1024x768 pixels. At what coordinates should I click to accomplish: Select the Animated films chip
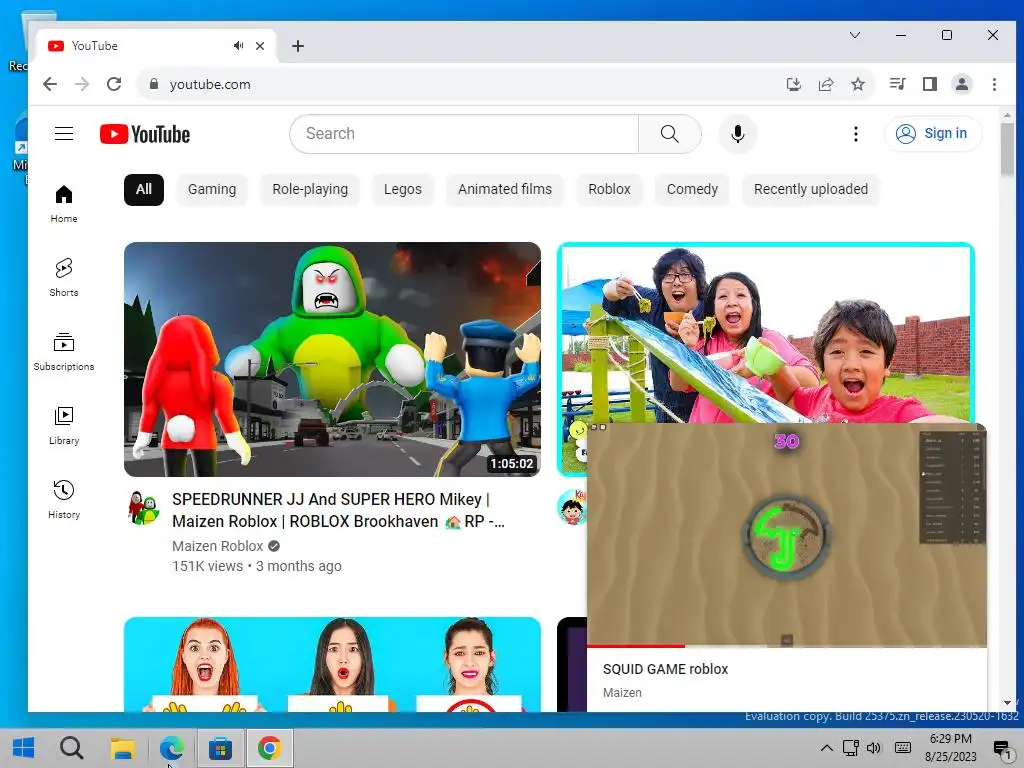(505, 189)
